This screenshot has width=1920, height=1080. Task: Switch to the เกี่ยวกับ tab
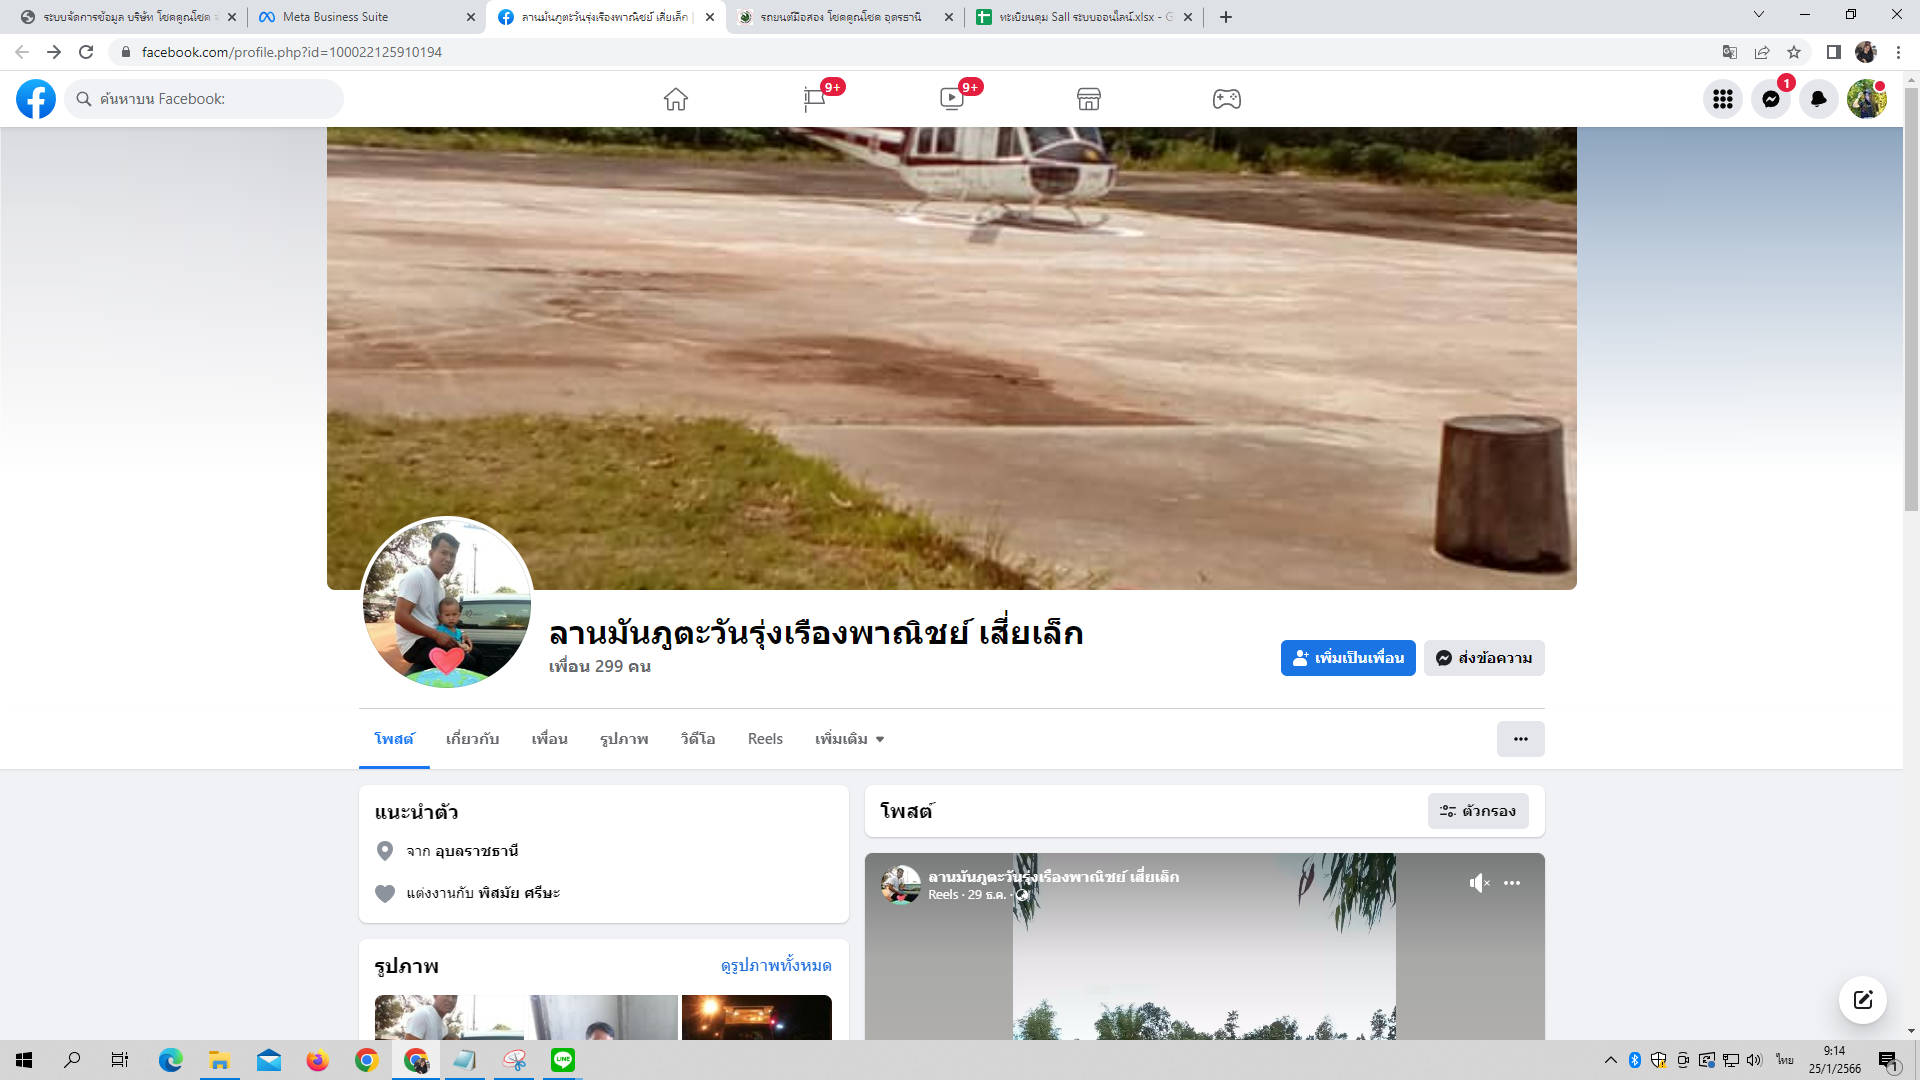click(472, 739)
